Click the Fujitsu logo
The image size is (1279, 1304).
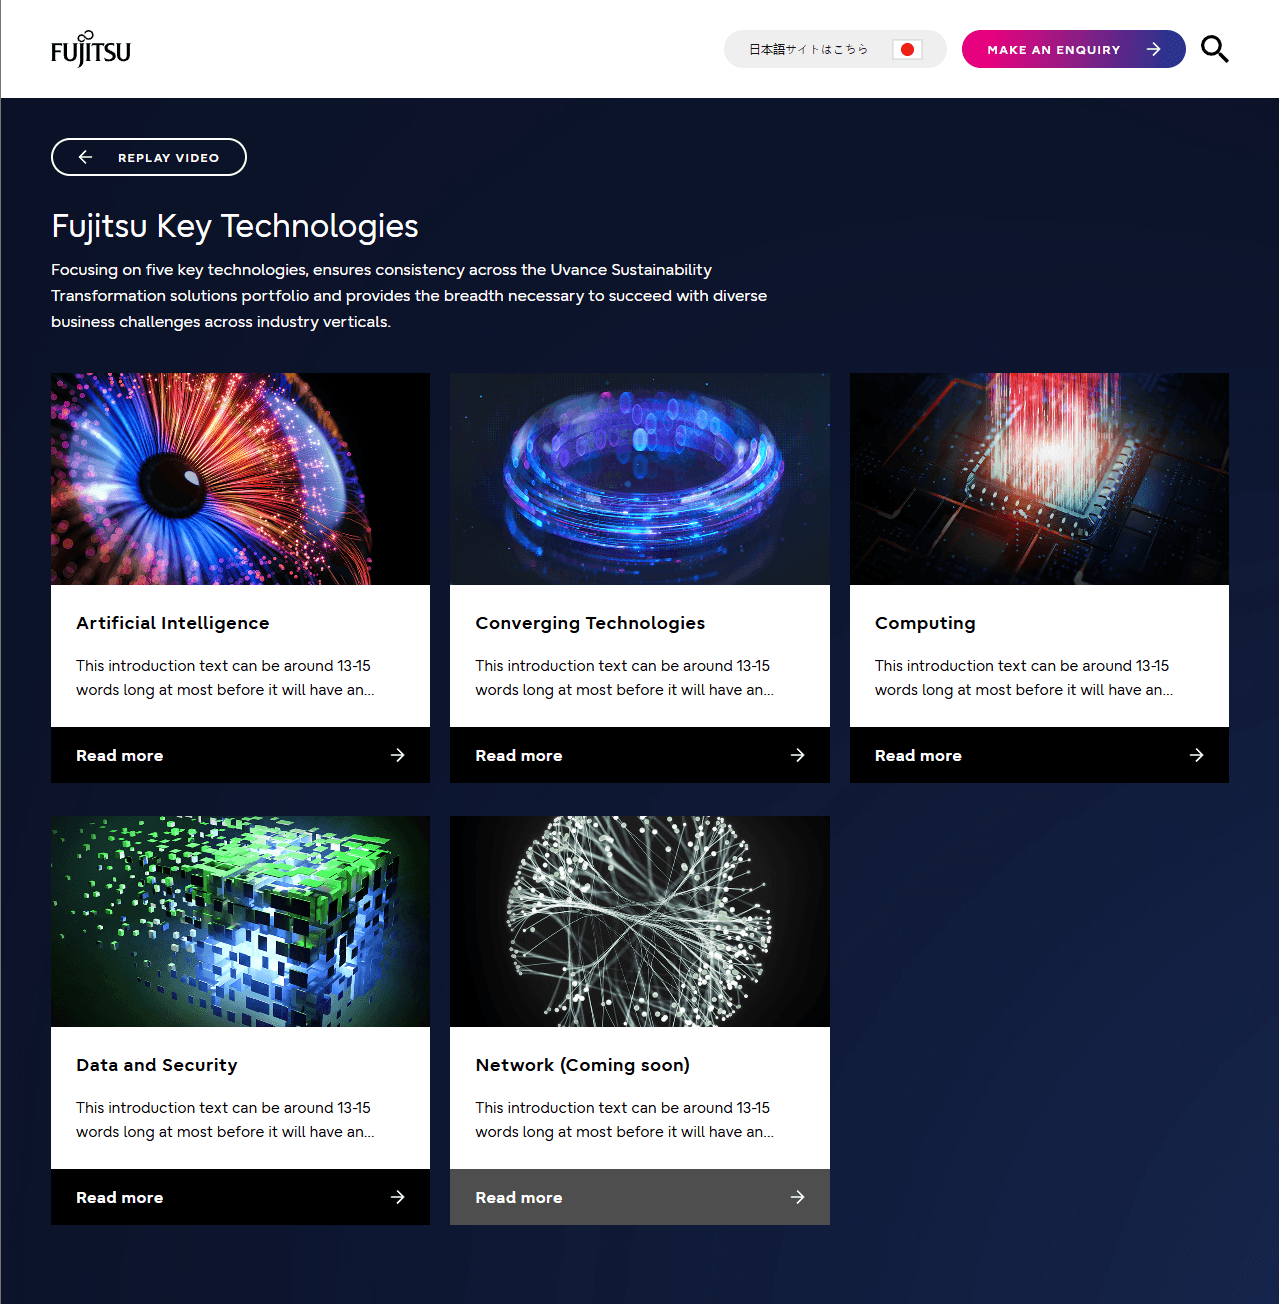coord(91,49)
